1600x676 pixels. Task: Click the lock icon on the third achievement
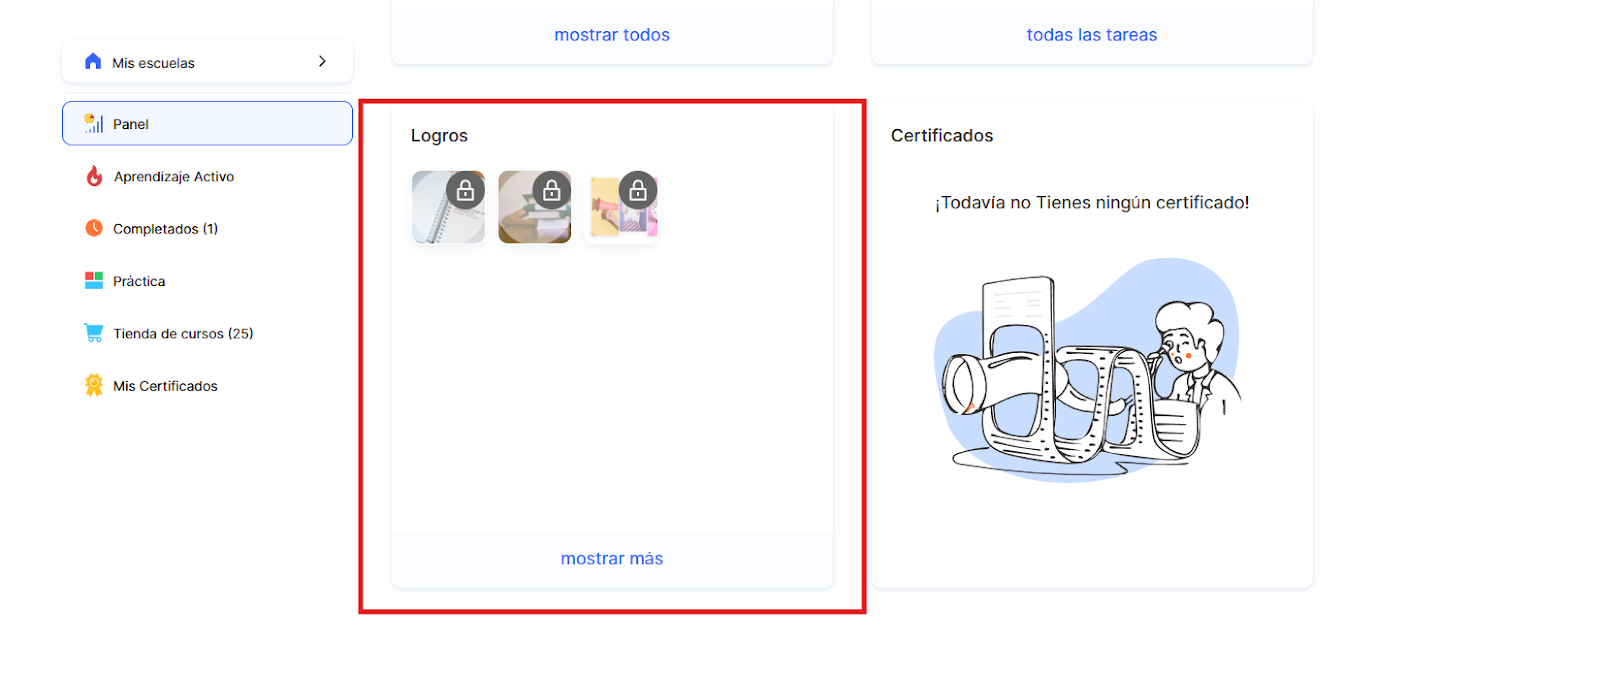[638, 189]
